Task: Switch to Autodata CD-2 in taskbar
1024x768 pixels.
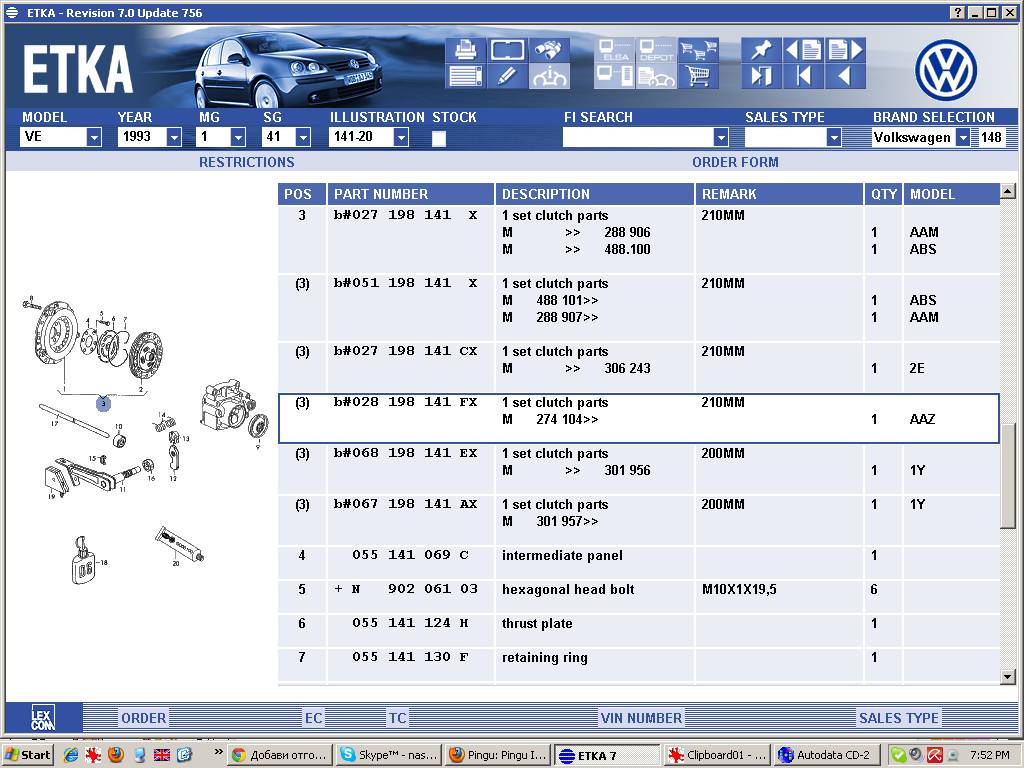Action: coord(825,755)
